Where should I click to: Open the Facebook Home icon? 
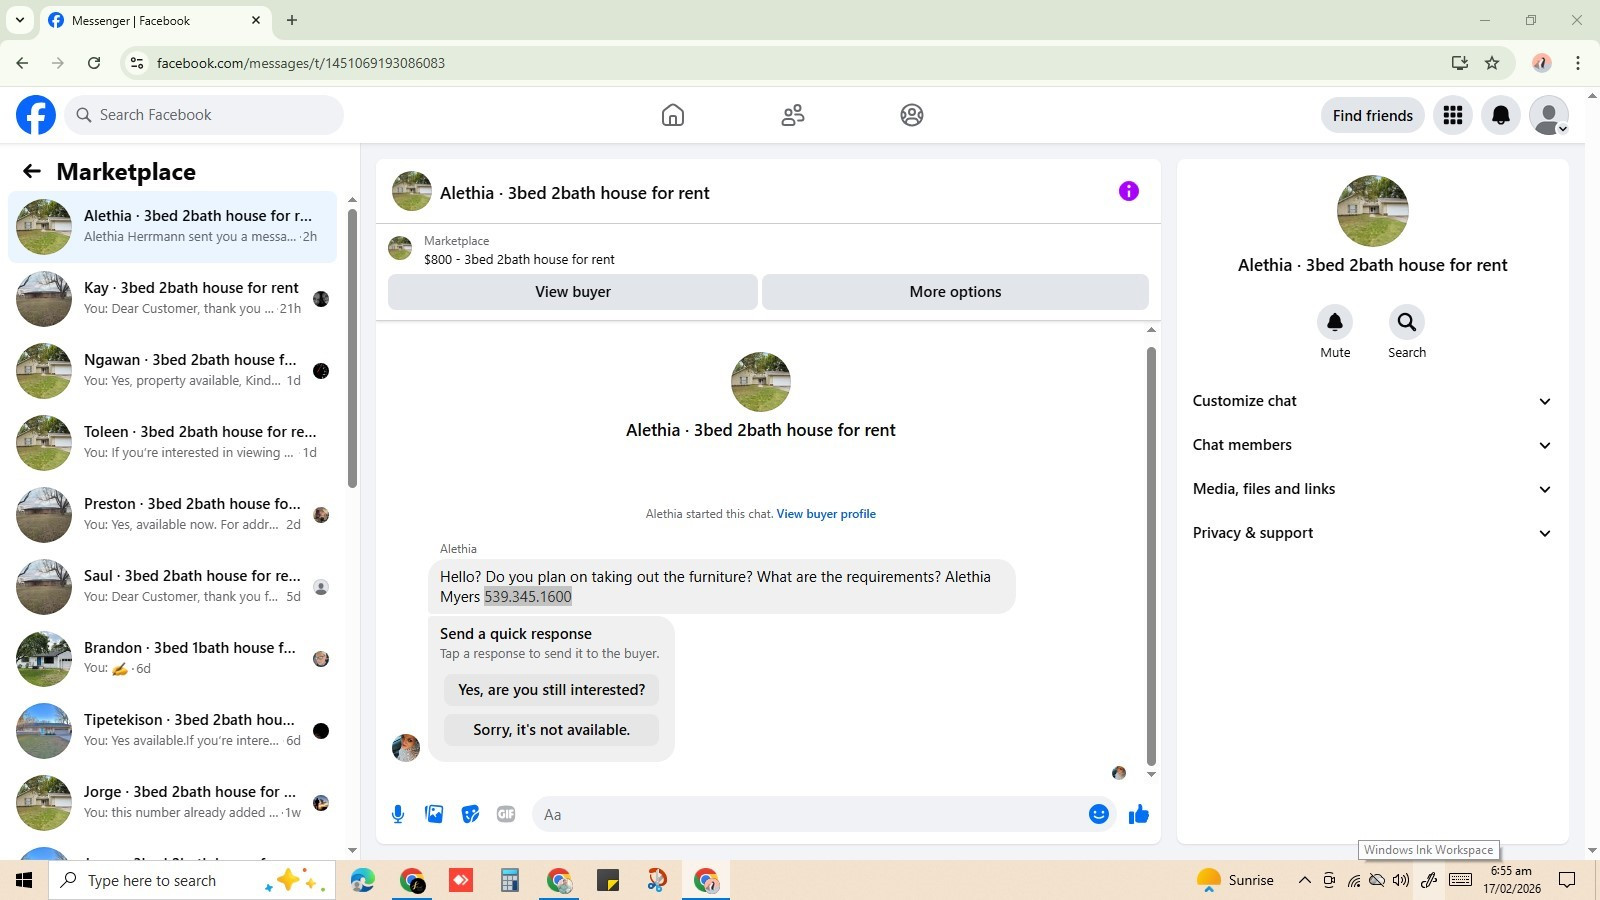[x=673, y=115]
